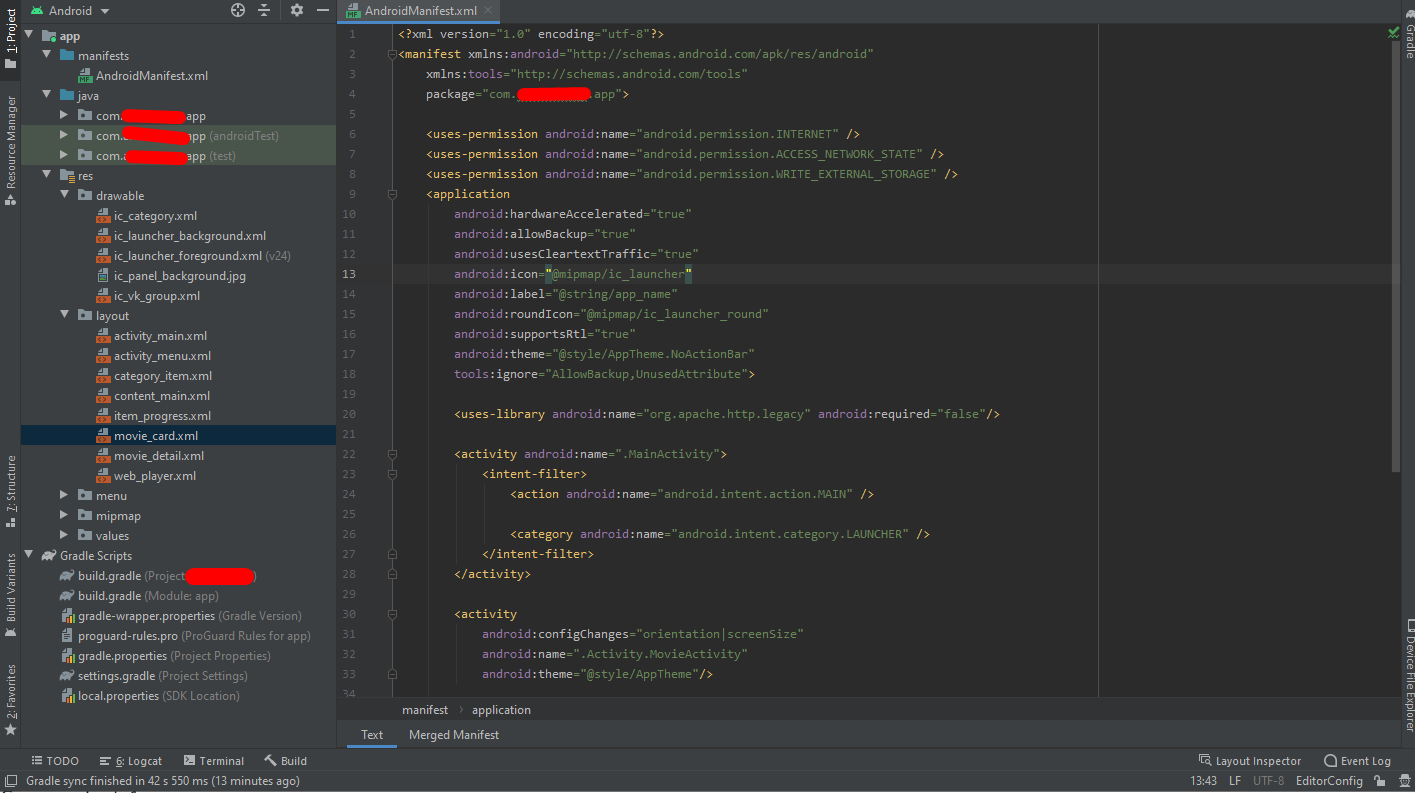The image size is (1415, 793).
Task: Open the Resource Manager side panel
Action: coord(11,151)
